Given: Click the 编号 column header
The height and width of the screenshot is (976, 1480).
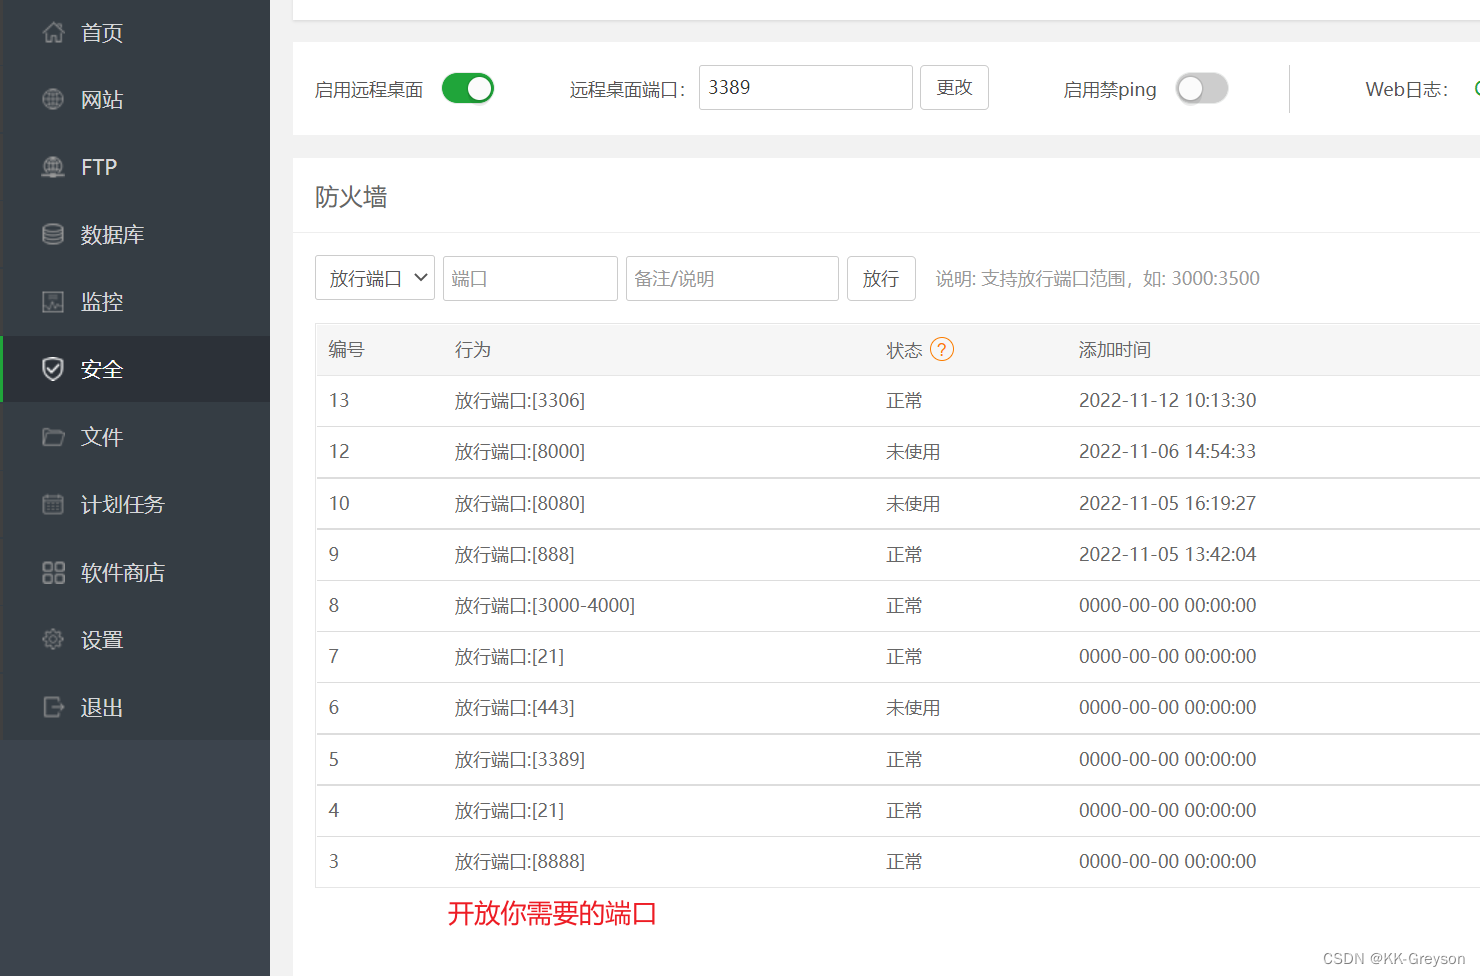Looking at the screenshot, I should tap(347, 349).
